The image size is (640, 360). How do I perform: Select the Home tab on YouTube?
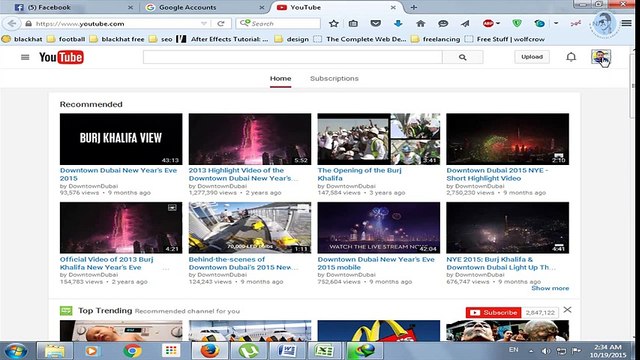pyautogui.click(x=280, y=78)
